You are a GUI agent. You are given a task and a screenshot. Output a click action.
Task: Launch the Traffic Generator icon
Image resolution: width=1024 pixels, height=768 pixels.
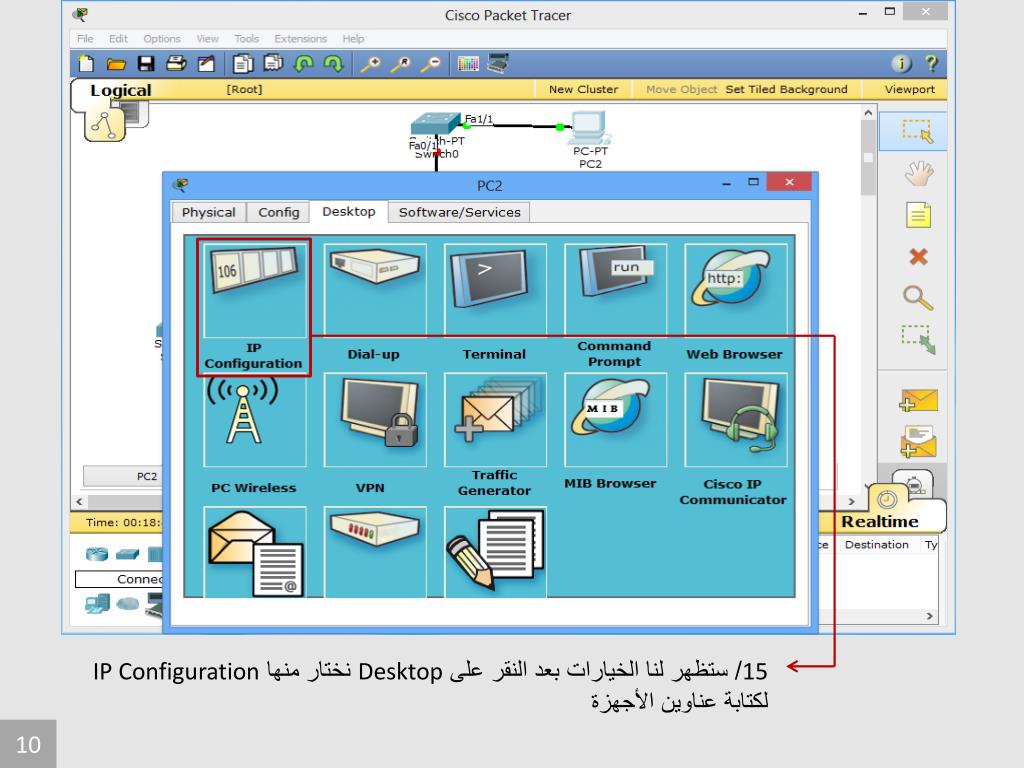click(x=495, y=420)
